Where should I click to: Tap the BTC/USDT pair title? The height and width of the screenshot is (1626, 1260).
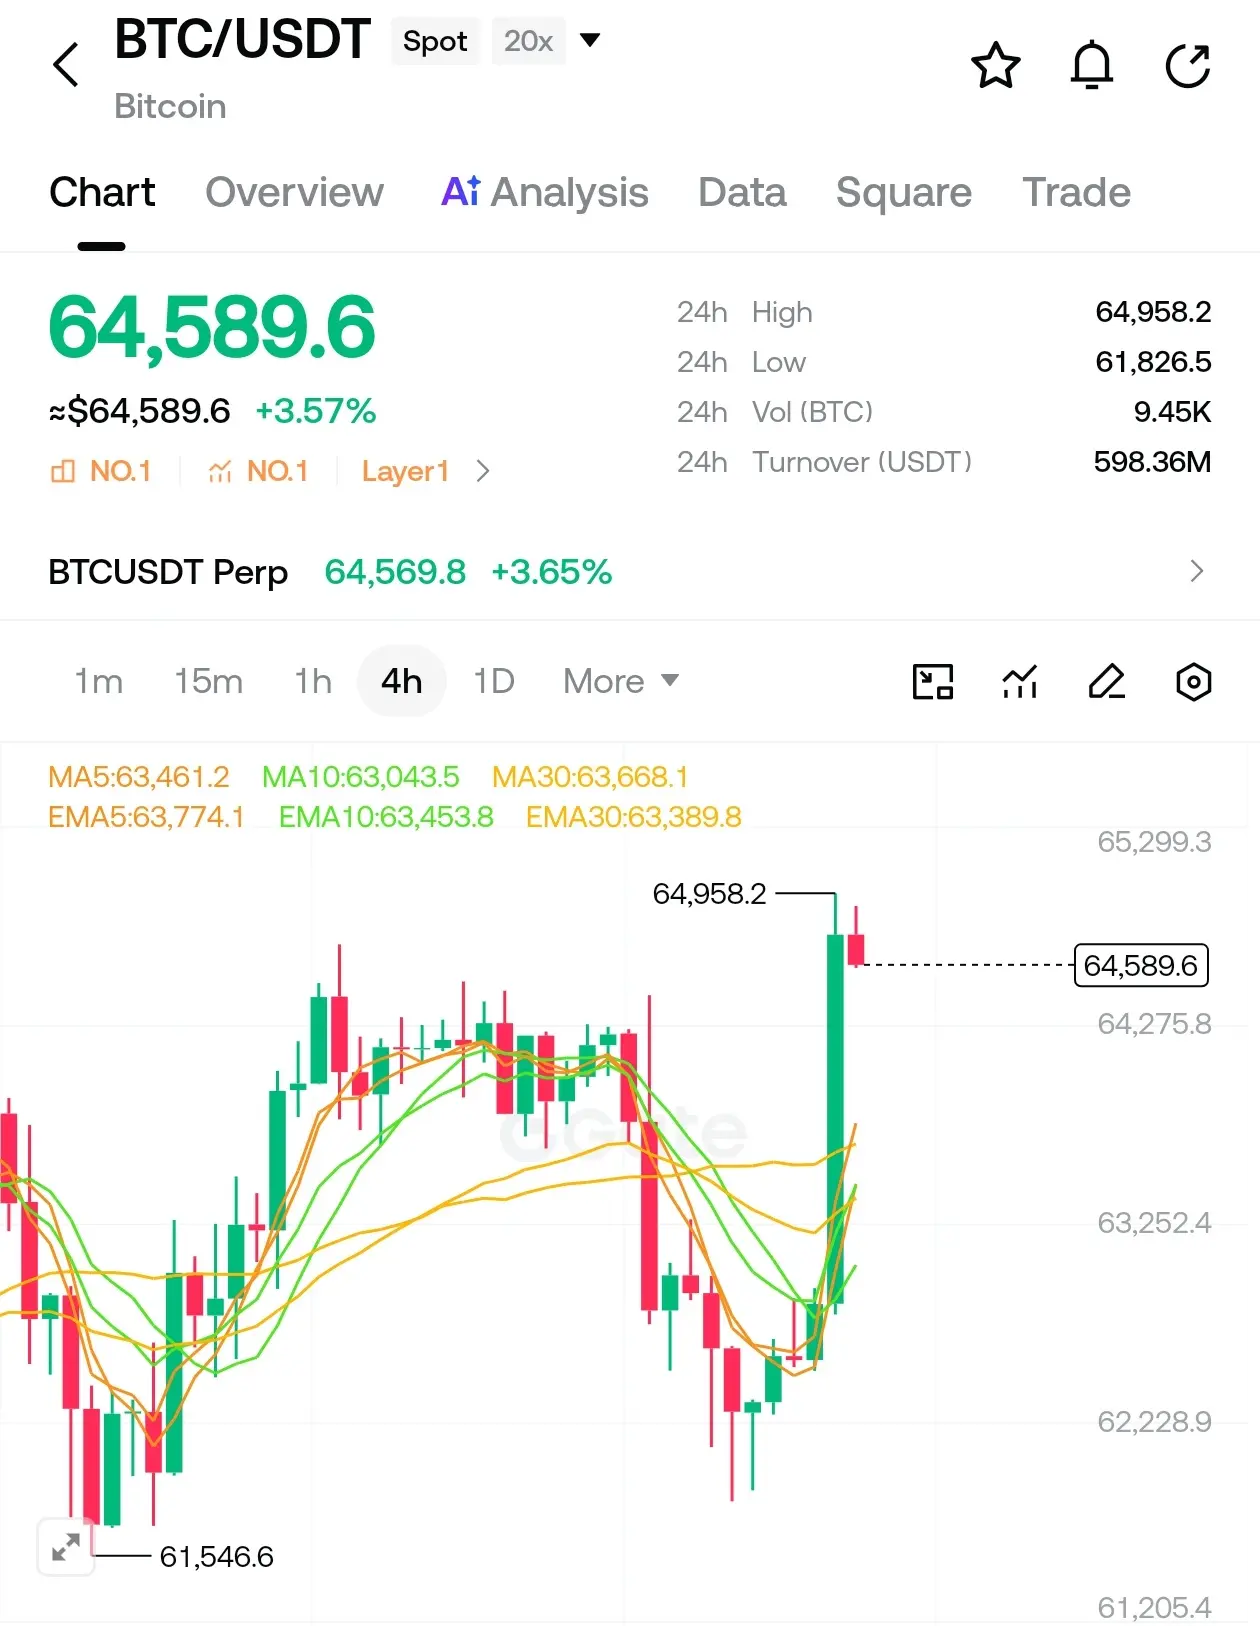coord(243,40)
